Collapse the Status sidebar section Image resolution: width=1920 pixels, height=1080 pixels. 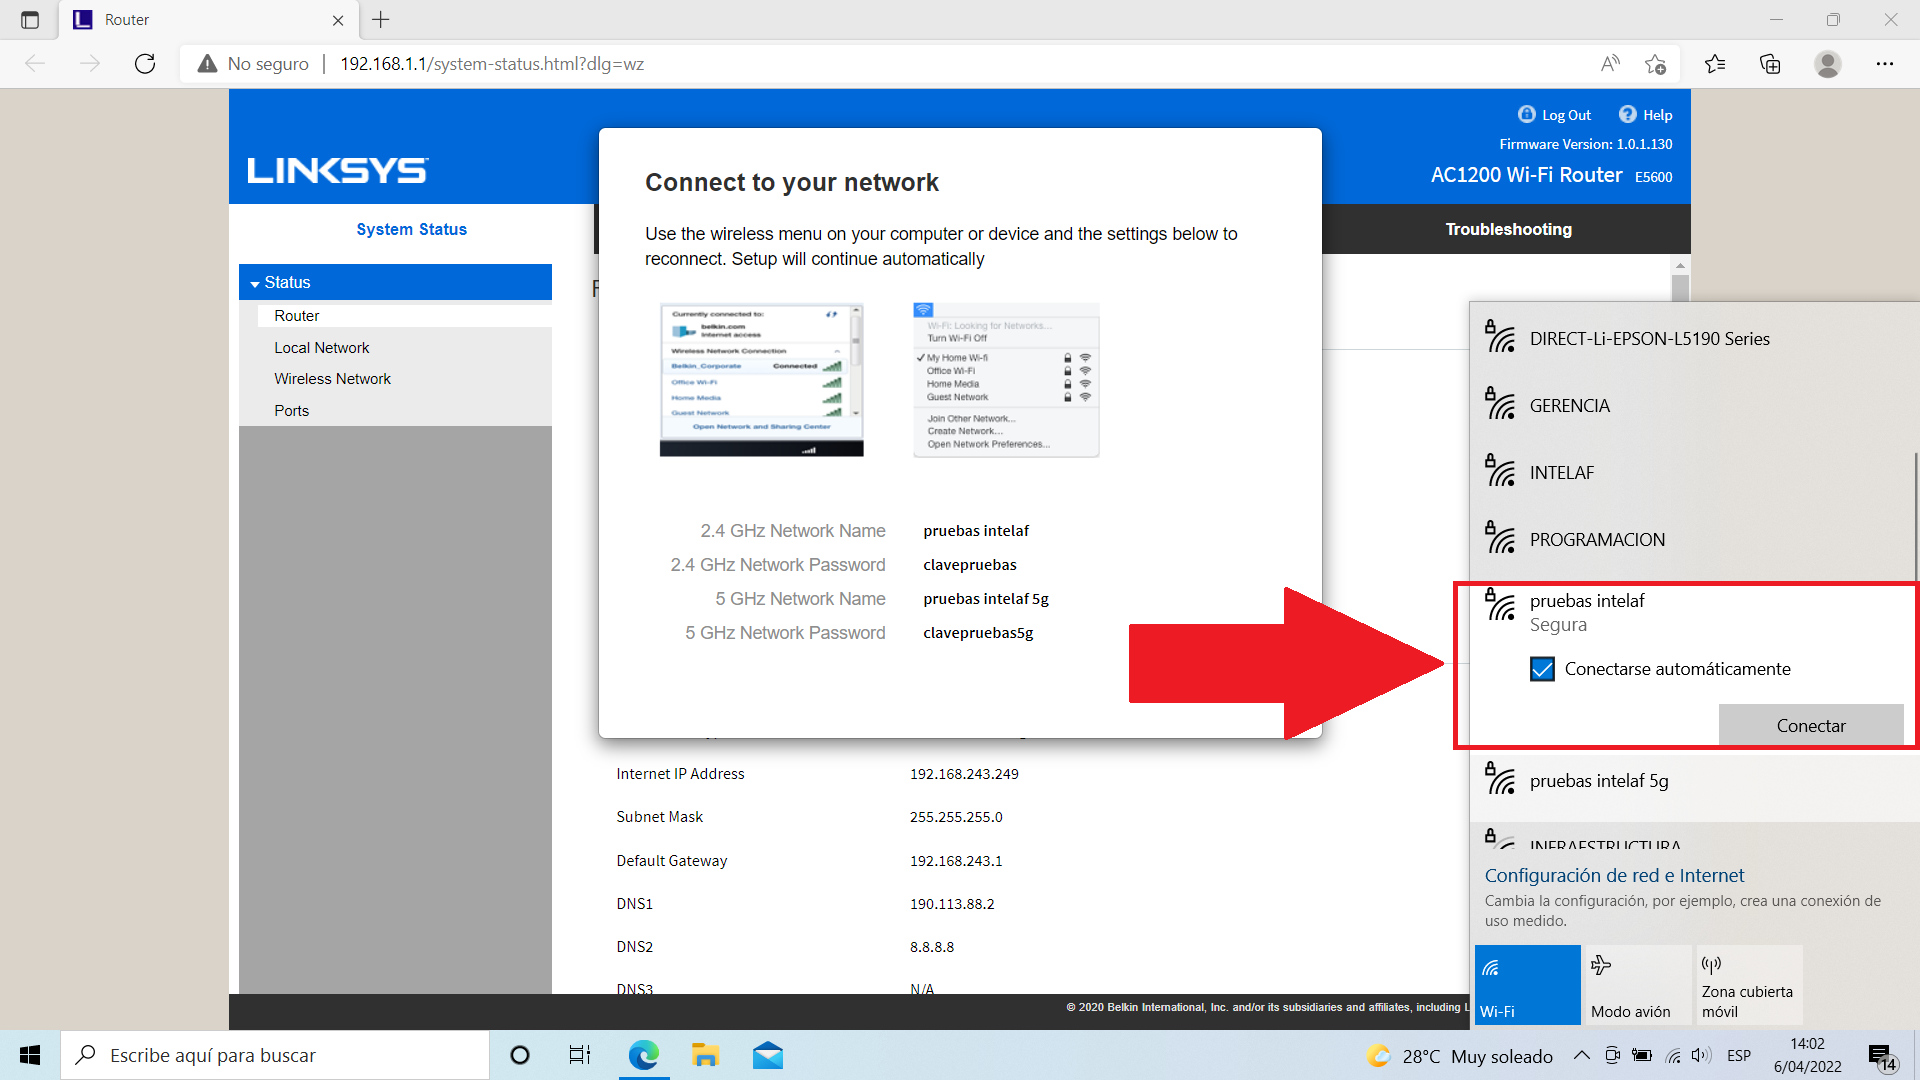[255, 283]
